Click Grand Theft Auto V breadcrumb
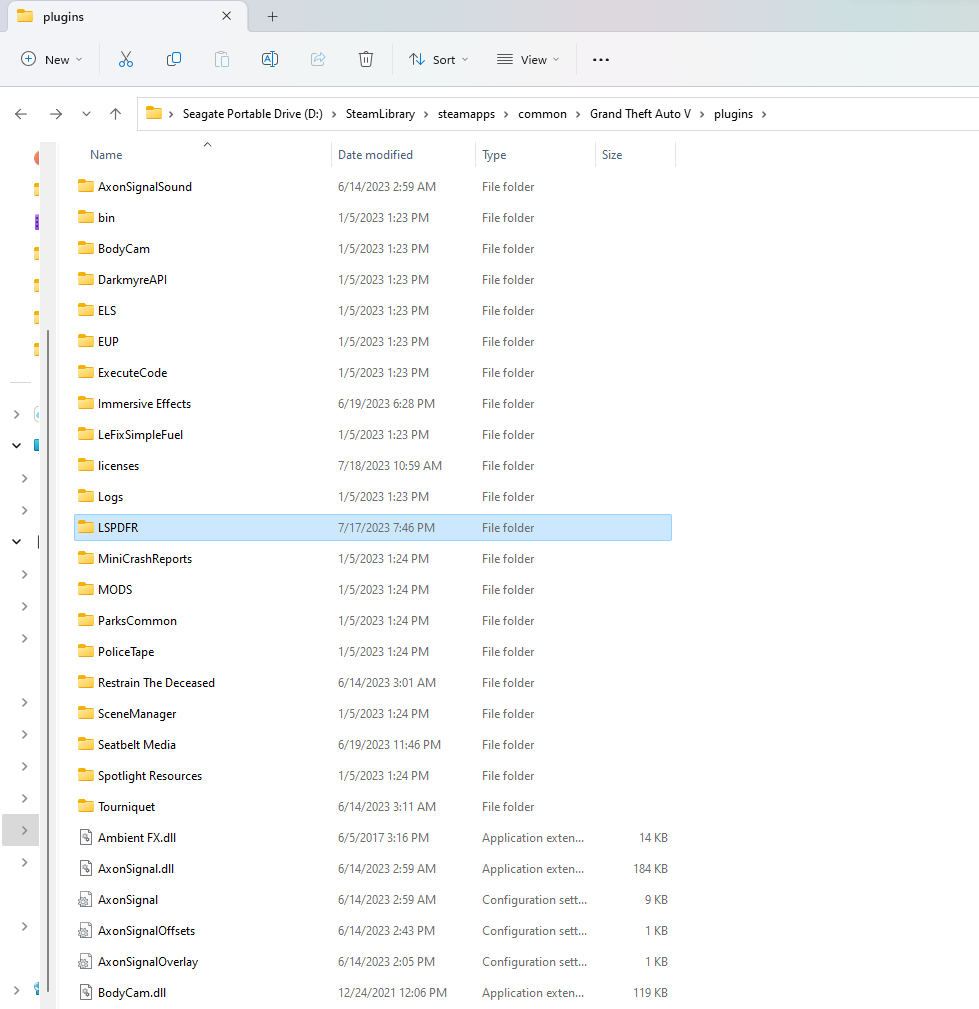This screenshot has height=1009, width=979. coord(640,114)
